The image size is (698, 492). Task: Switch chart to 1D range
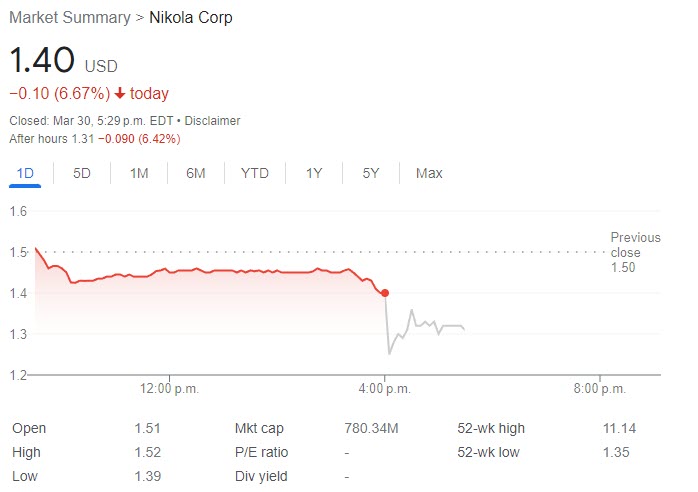pyautogui.click(x=25, y=173)
